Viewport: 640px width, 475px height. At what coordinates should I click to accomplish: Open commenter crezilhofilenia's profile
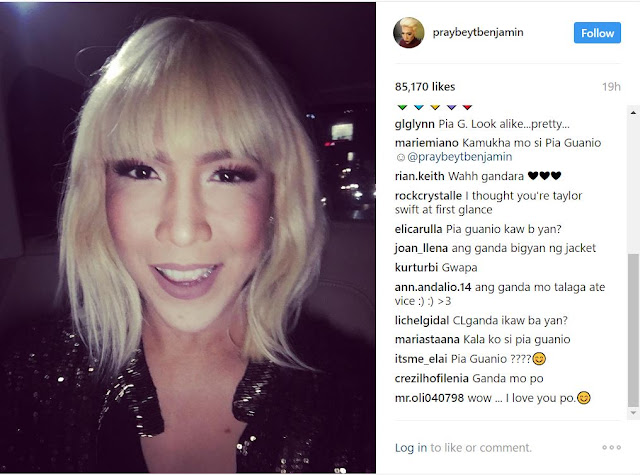point(431,379)
